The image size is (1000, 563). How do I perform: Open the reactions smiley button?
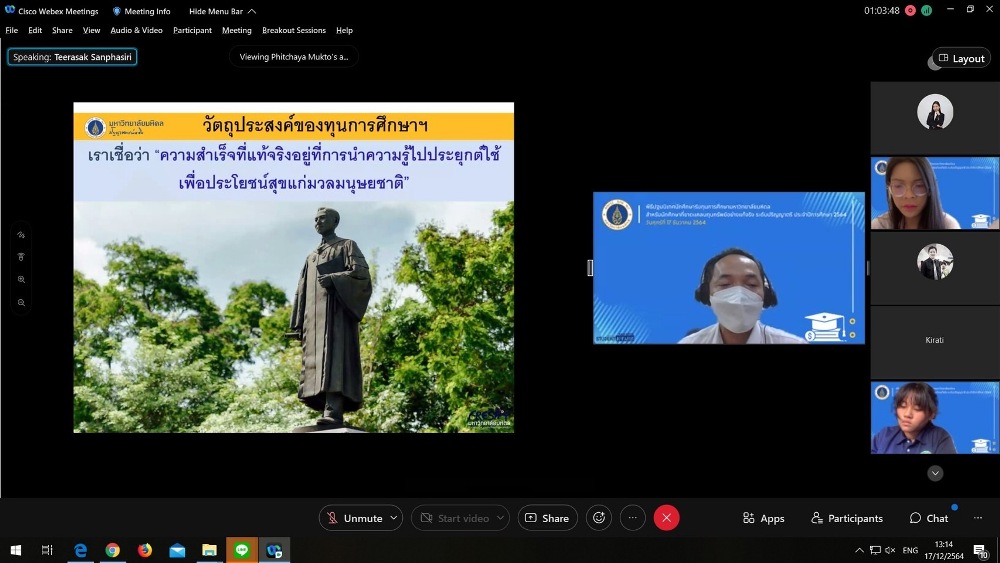pyautogui.click(x=599, y=518)
